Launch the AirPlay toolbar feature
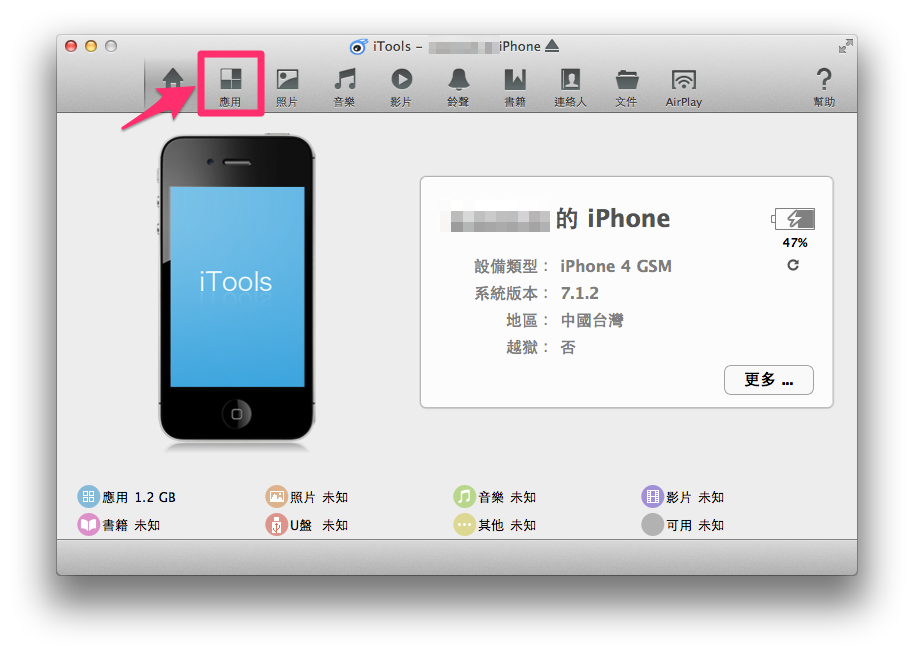Screen dimensions: 914x654 click(x=684, y=87)
